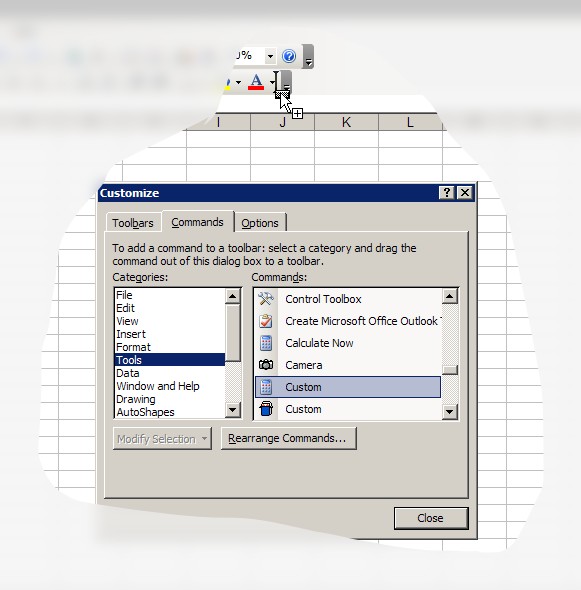This screenshot has width=581, height=590.
Task: Switch to the Commands tab
Action: 198,222
